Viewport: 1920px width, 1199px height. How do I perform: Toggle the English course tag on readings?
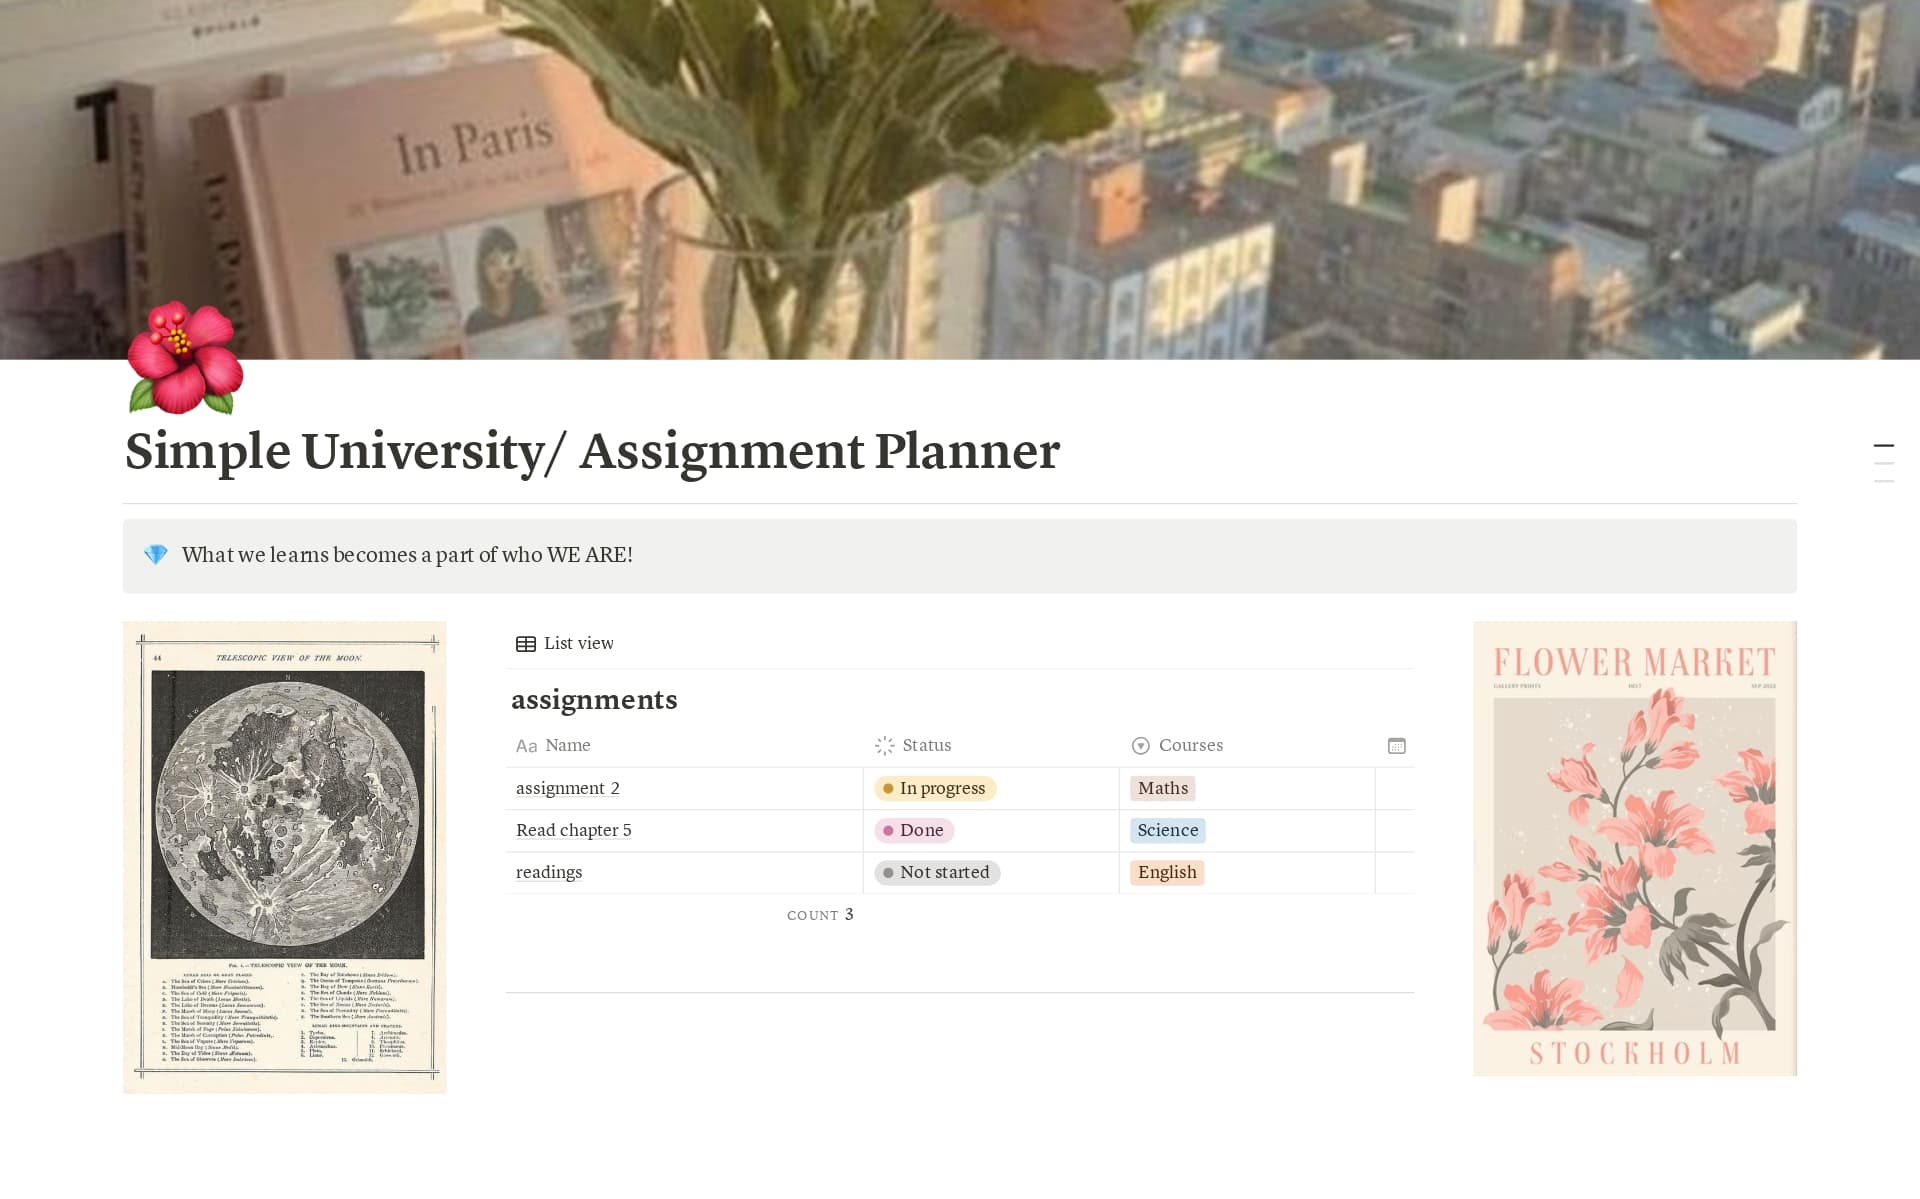coord(1166,872)
